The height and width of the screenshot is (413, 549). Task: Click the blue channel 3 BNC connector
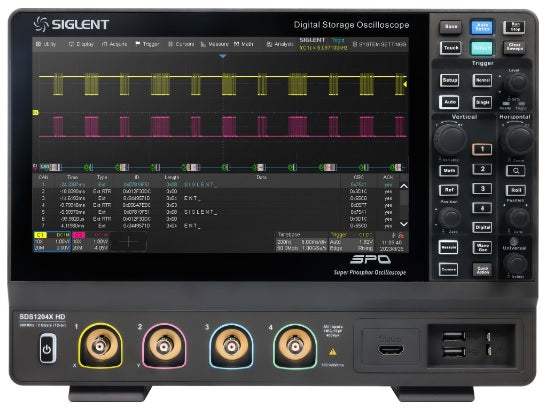[231, 346]
